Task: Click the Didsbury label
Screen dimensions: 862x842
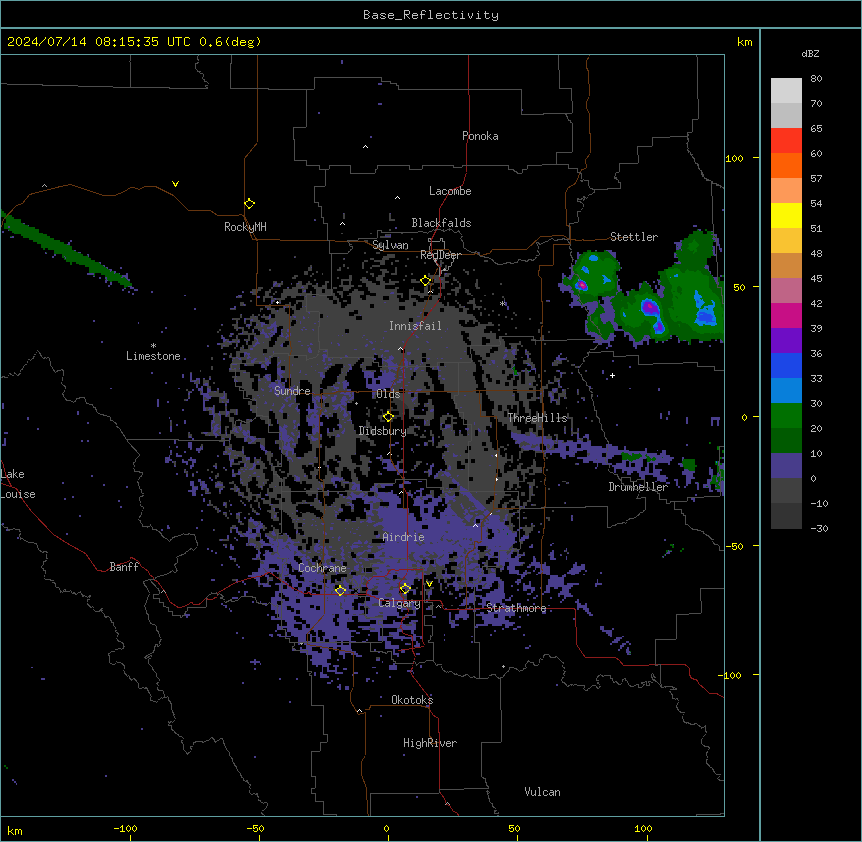Action: [383, 431]
